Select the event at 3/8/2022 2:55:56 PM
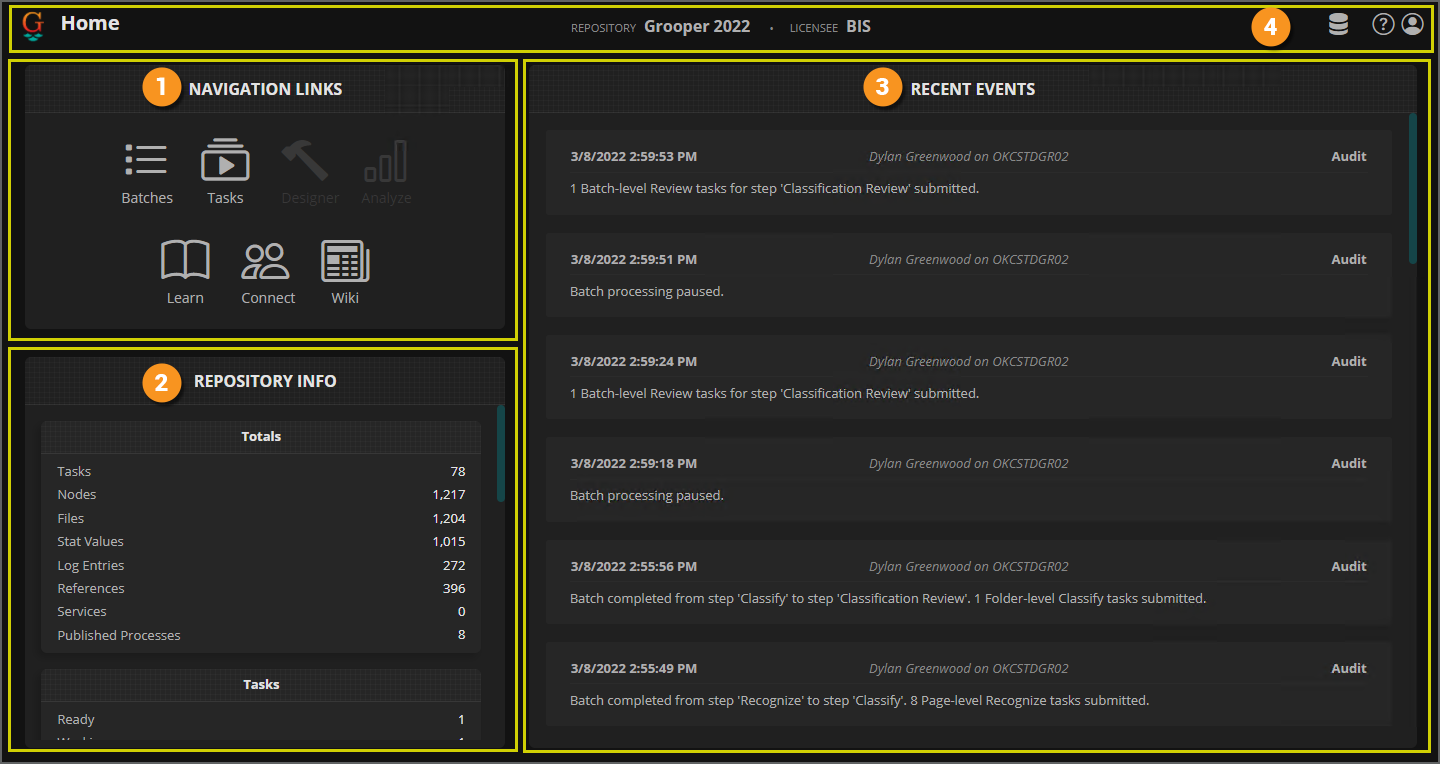The width and height of the screenshot is (1440, 764). (x=969, y=582)
